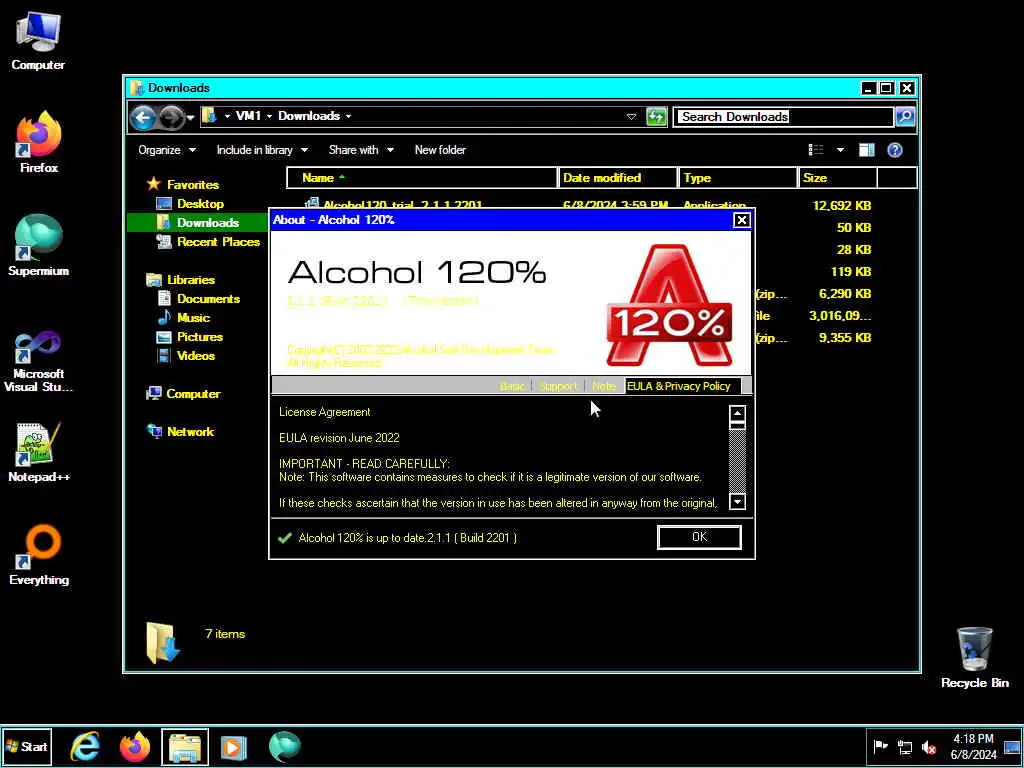This screenshot has width=1024, height=768.
Task: Click the muted volume tray icon
Action: [x=929, y=747]
